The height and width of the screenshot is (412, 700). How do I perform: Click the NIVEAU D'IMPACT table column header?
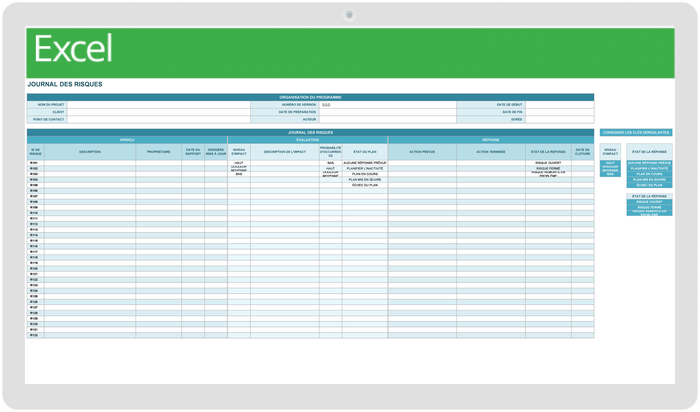[239, 152]
